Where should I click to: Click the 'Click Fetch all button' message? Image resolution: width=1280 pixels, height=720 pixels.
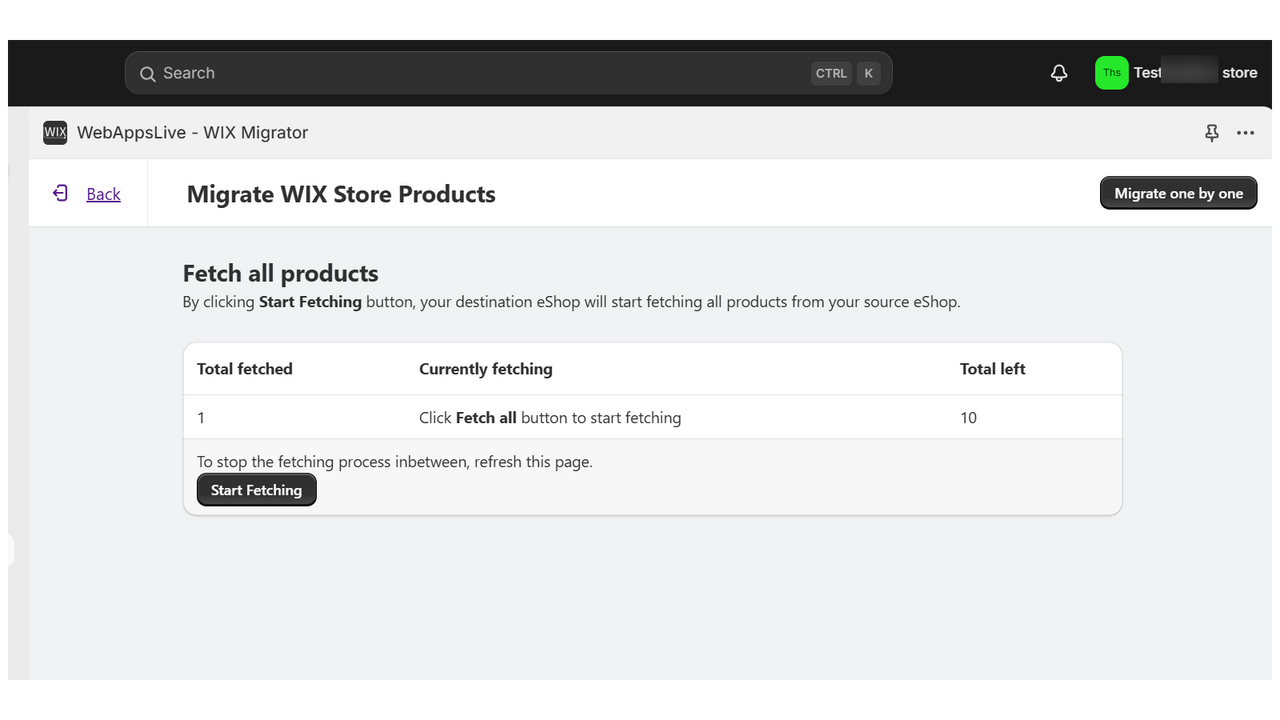click(550, 418)
